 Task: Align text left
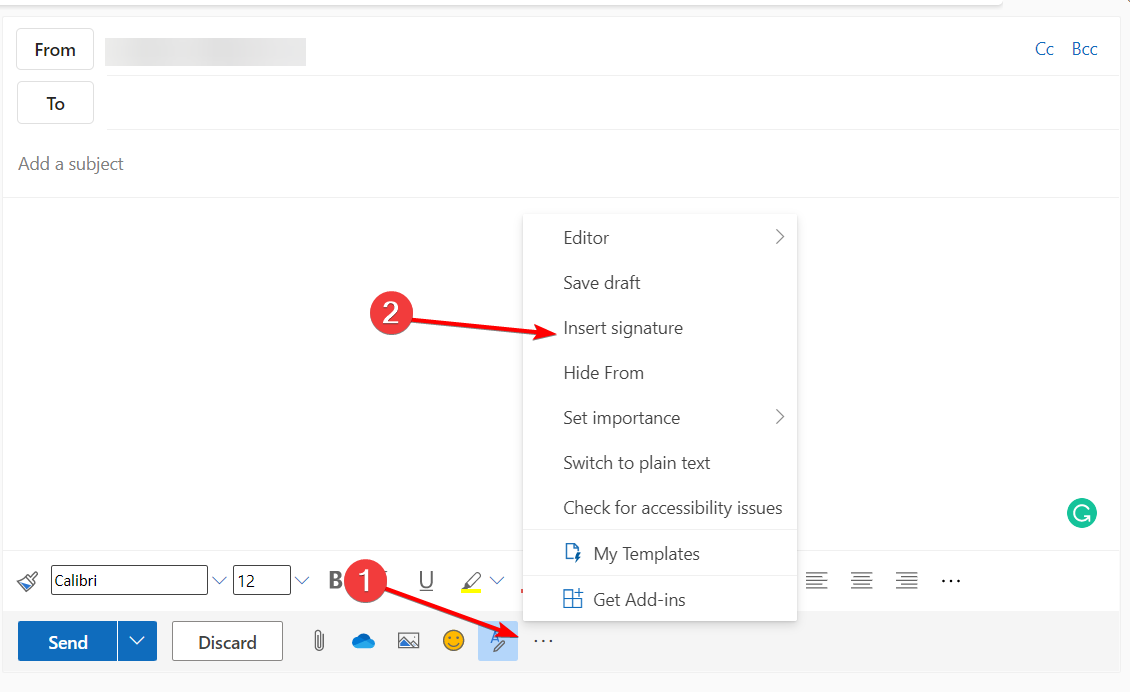tap(817, 580)
